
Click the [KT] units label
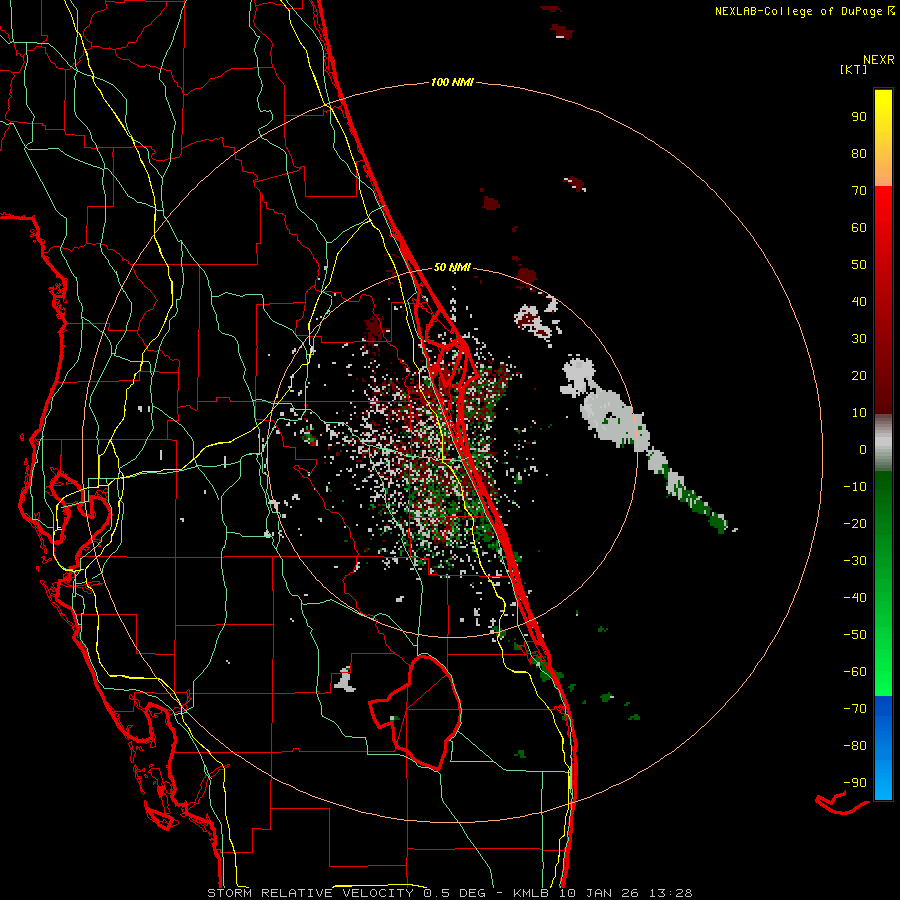tap(854, 69)
